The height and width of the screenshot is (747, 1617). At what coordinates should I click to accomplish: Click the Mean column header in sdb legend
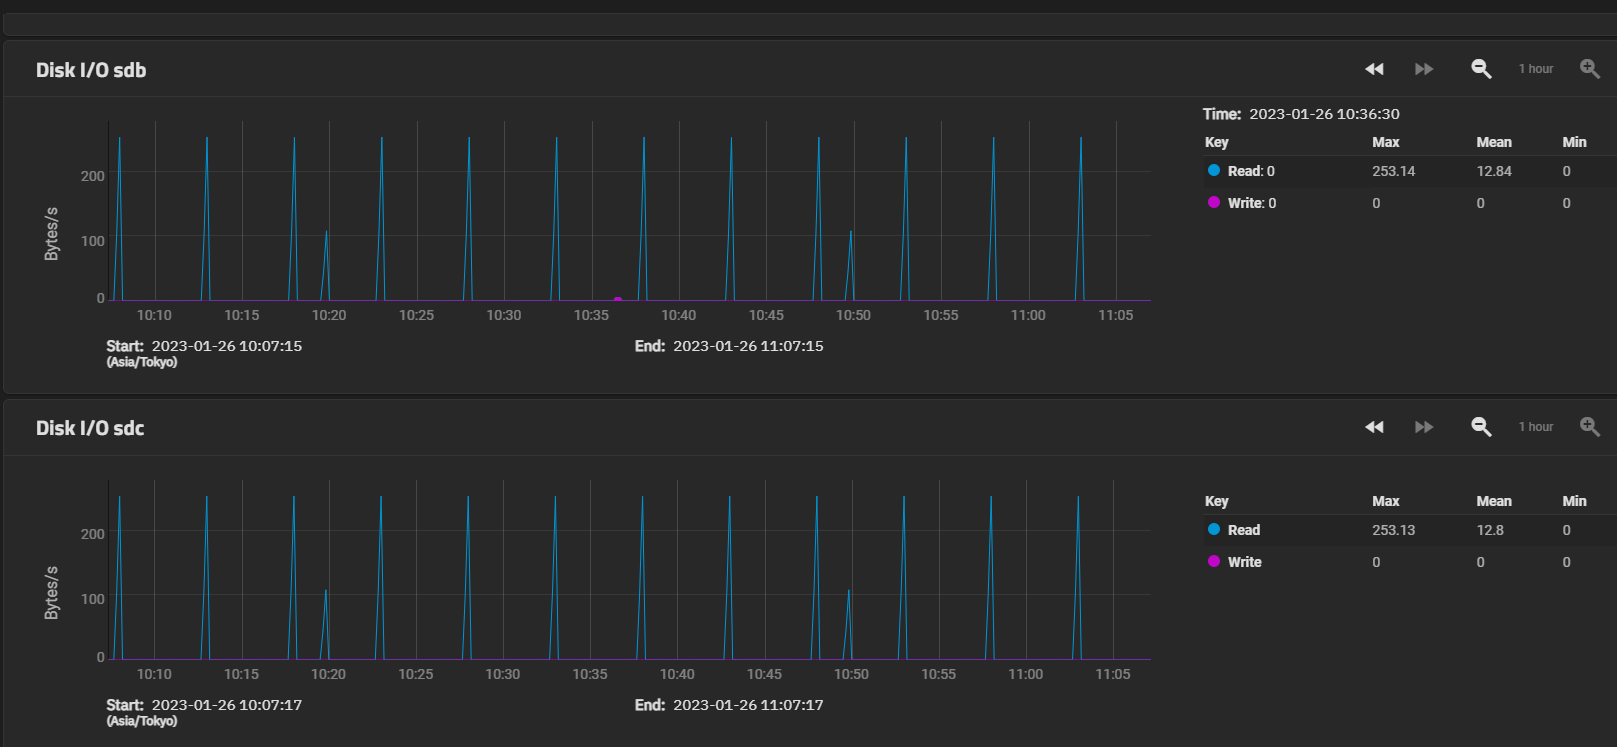(1494, 142)
